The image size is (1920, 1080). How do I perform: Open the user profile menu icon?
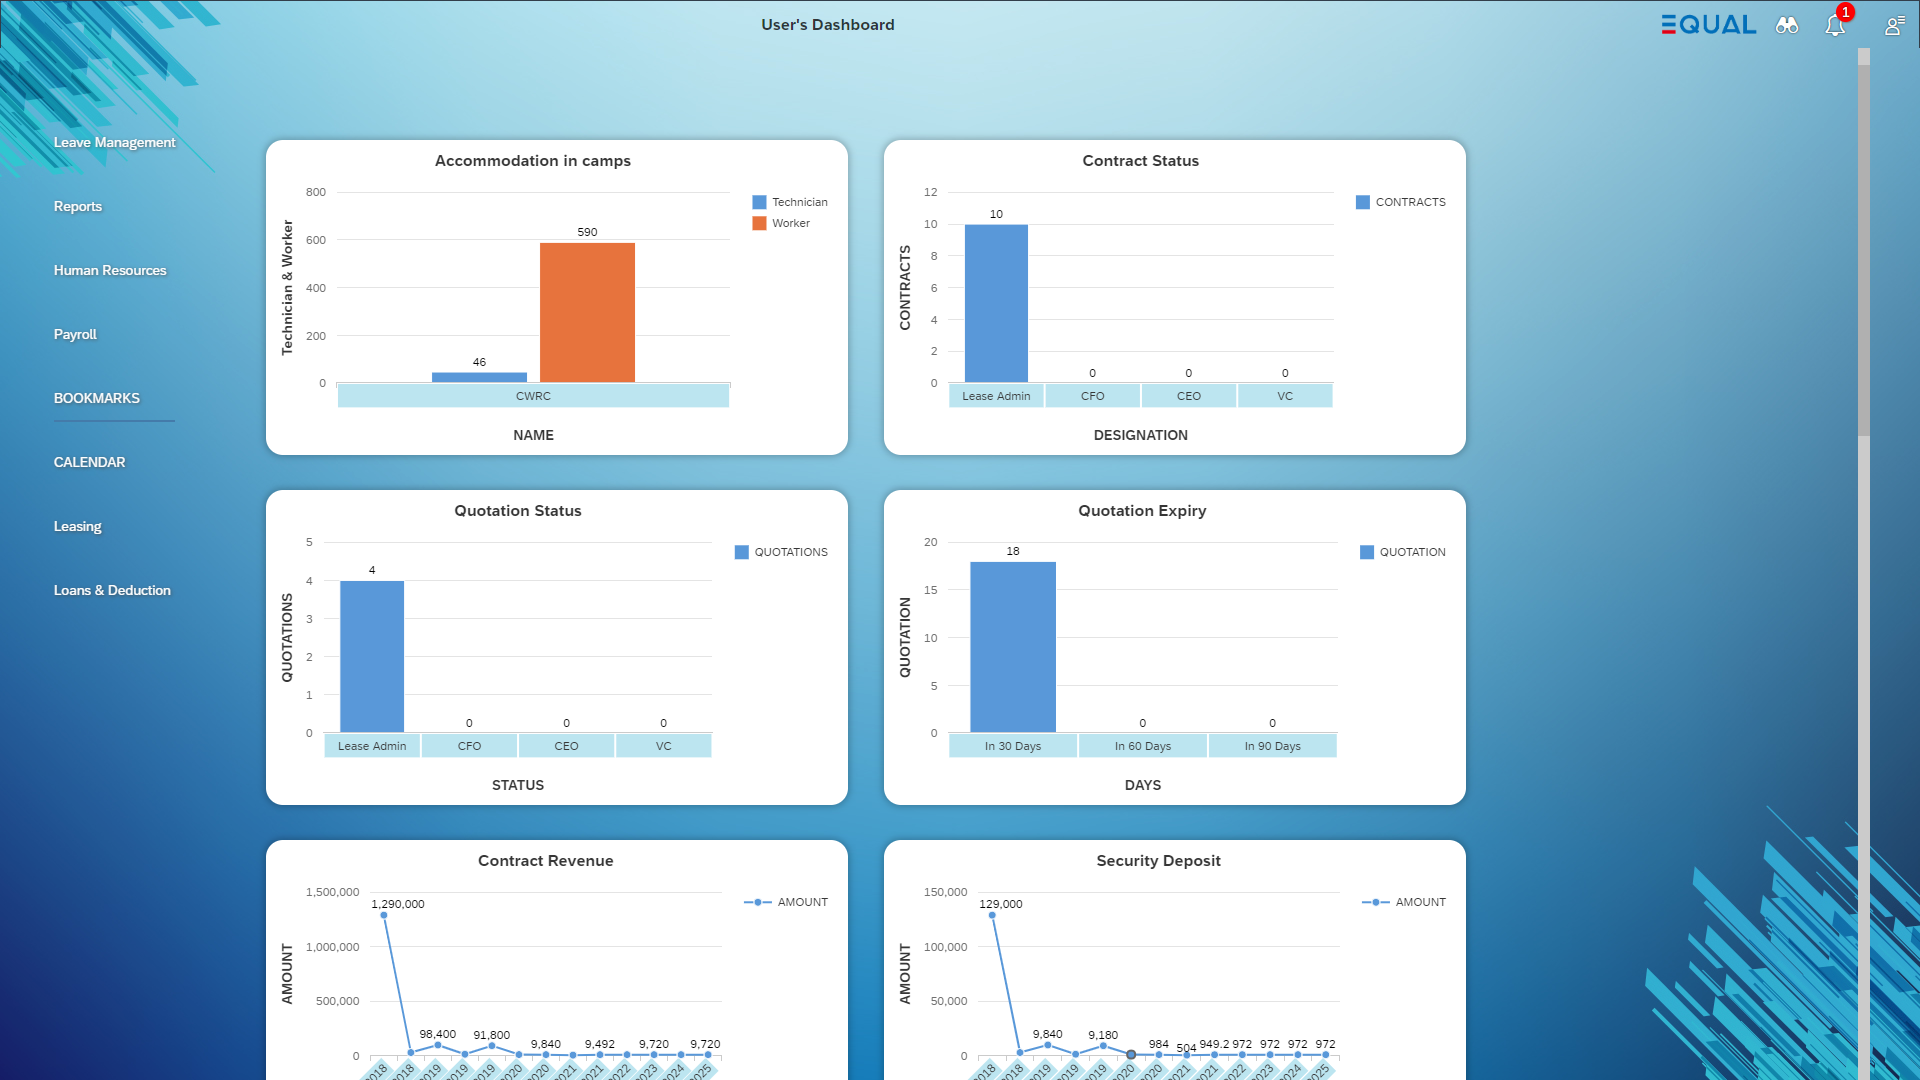click(1894, 26)
